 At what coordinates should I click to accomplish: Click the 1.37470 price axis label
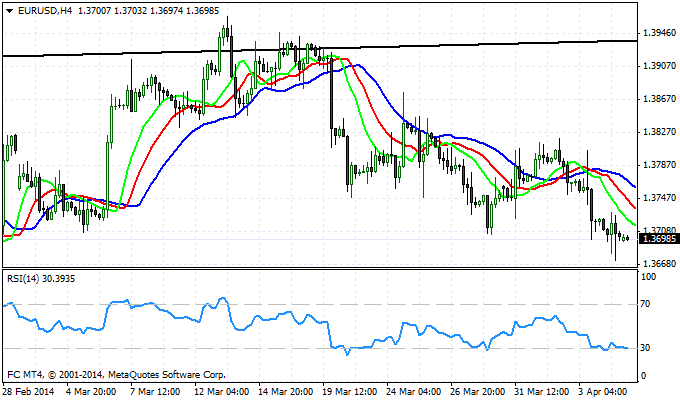coord(659,198)
